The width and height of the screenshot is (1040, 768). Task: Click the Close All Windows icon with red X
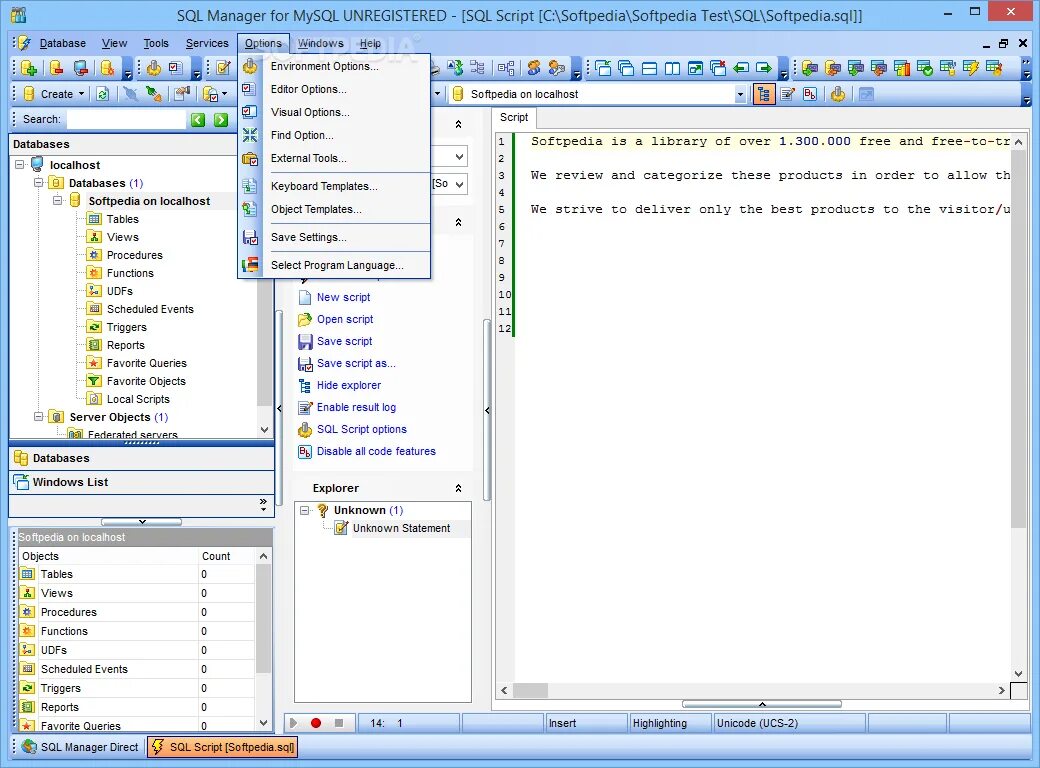[x=718, y=68]
